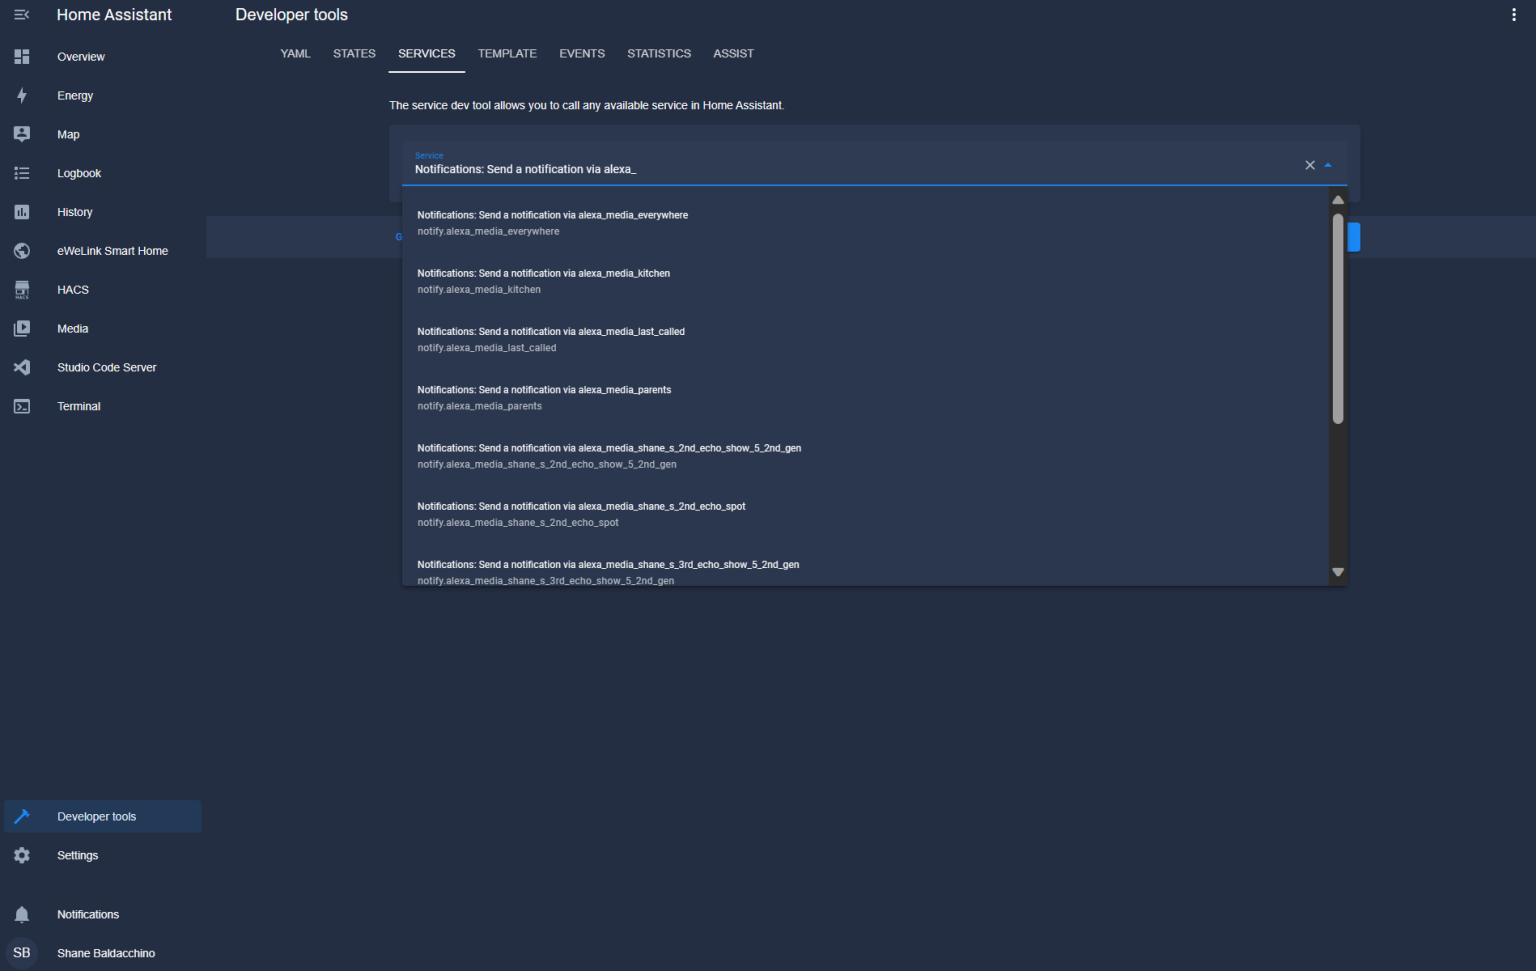Open the three-dot overflow menu
Viewport: 1536px width, 971px height.
1513,15
